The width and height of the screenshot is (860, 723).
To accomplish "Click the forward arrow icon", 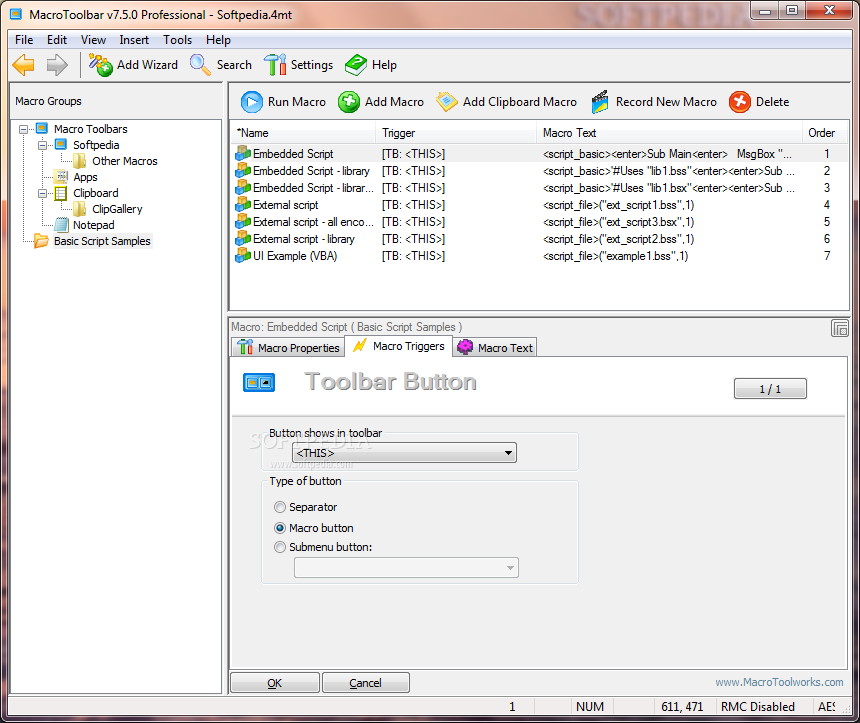I will coord(57,65).
